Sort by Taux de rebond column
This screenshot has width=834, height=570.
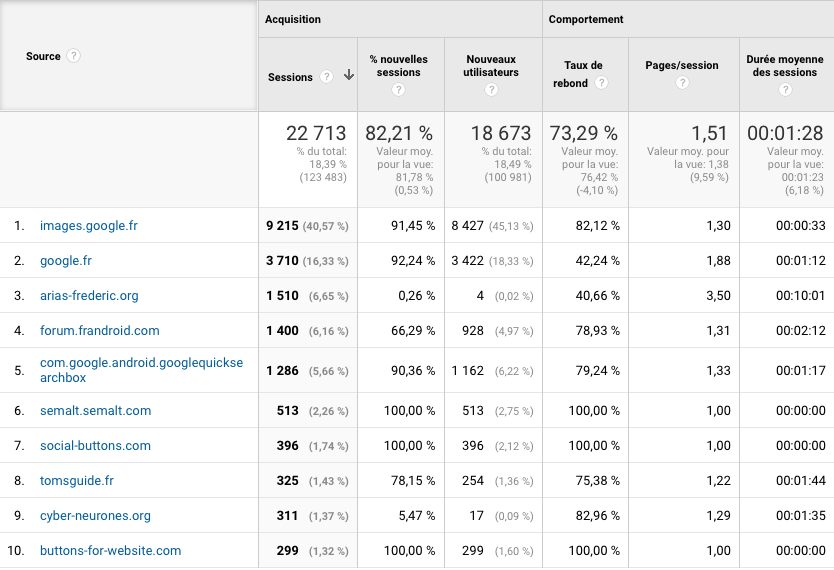[x=577, y=74]
